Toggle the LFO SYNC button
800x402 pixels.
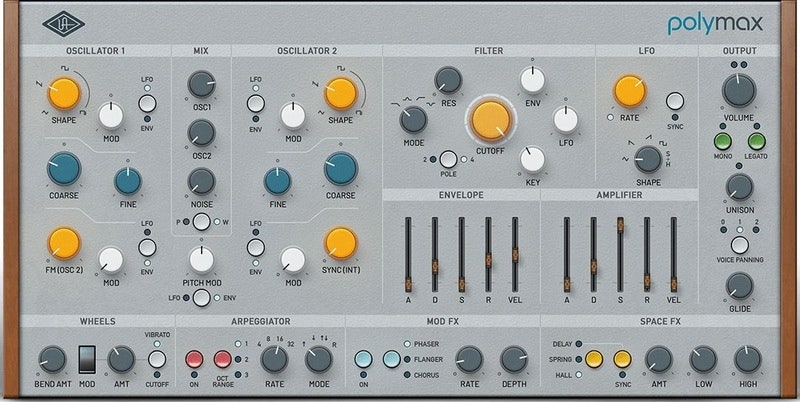click(x=675, y=101)
